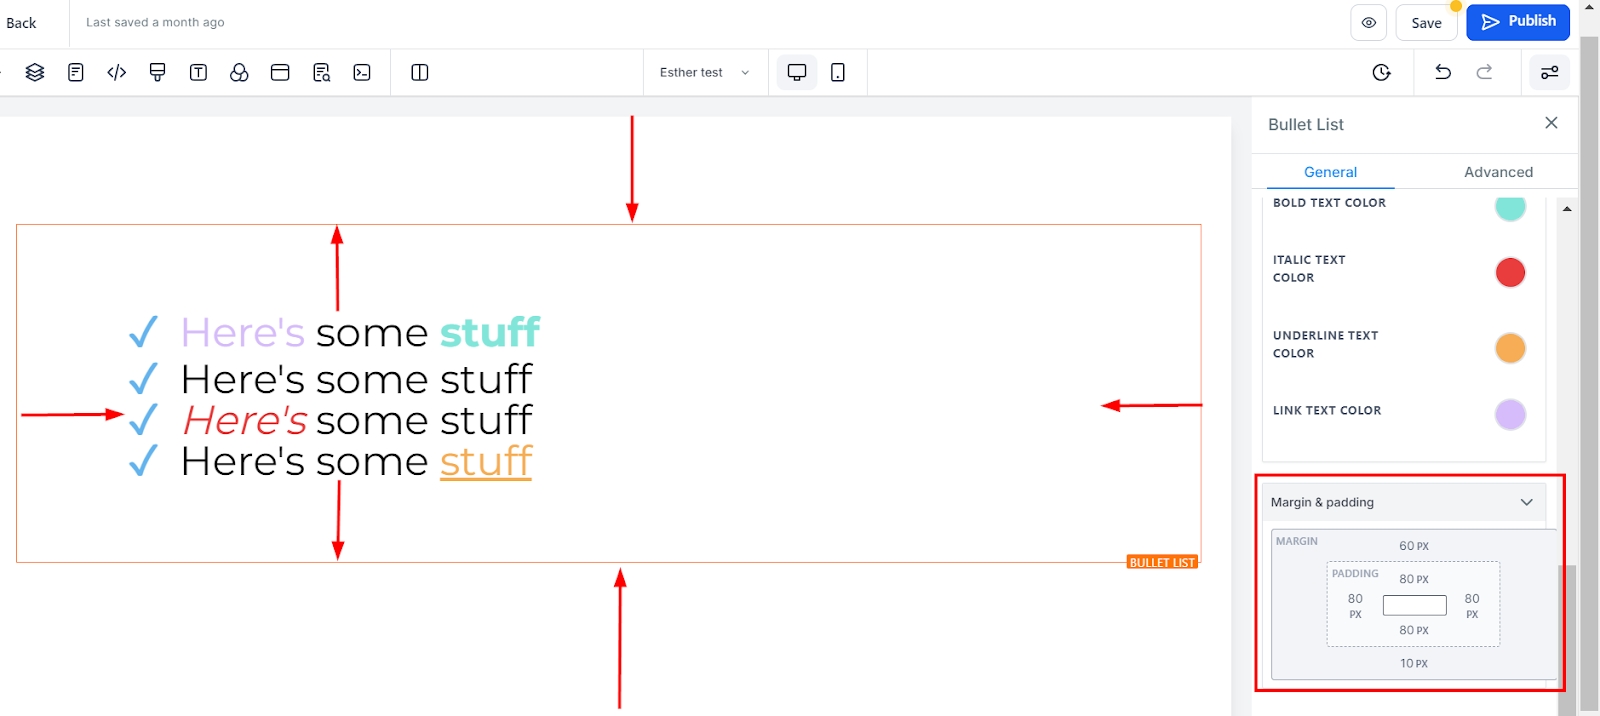This screenshot has height=716, width=1600.
Task: Pick the red italic text color swatch
Action: [x=1509, y=272]
